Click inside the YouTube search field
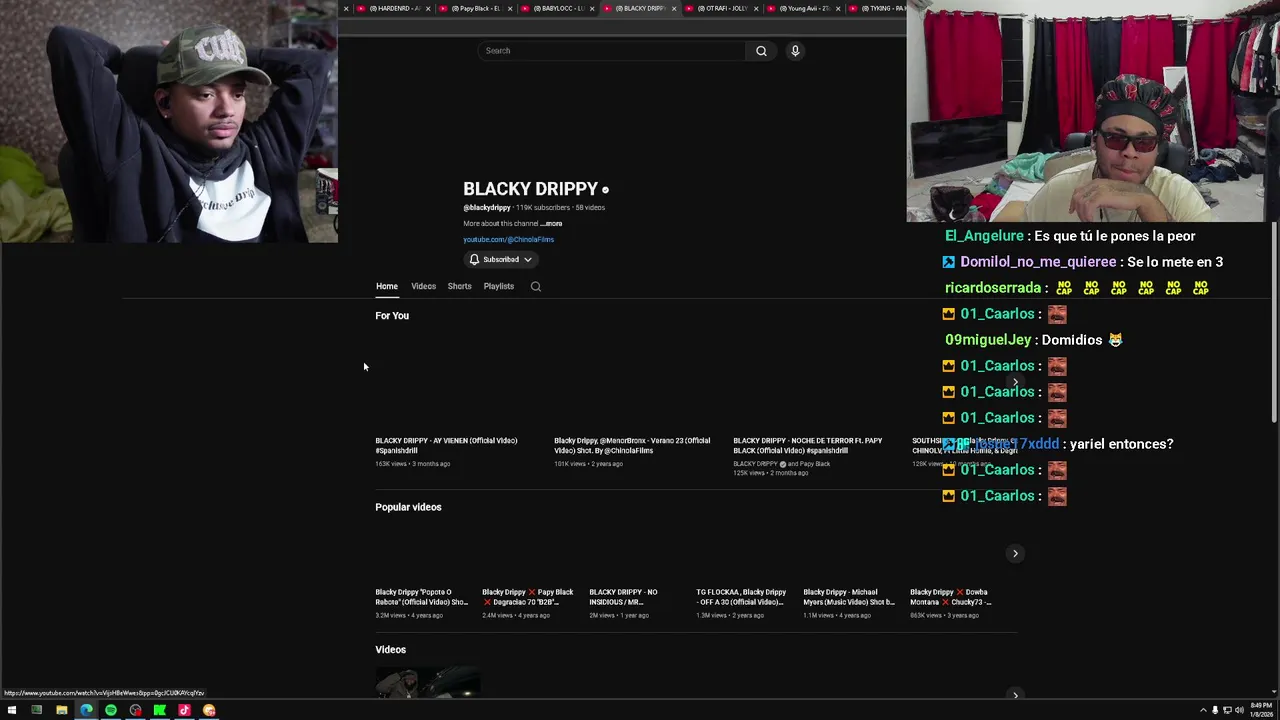This screenshot has width=1280, height=720. (x=611, y=51)
